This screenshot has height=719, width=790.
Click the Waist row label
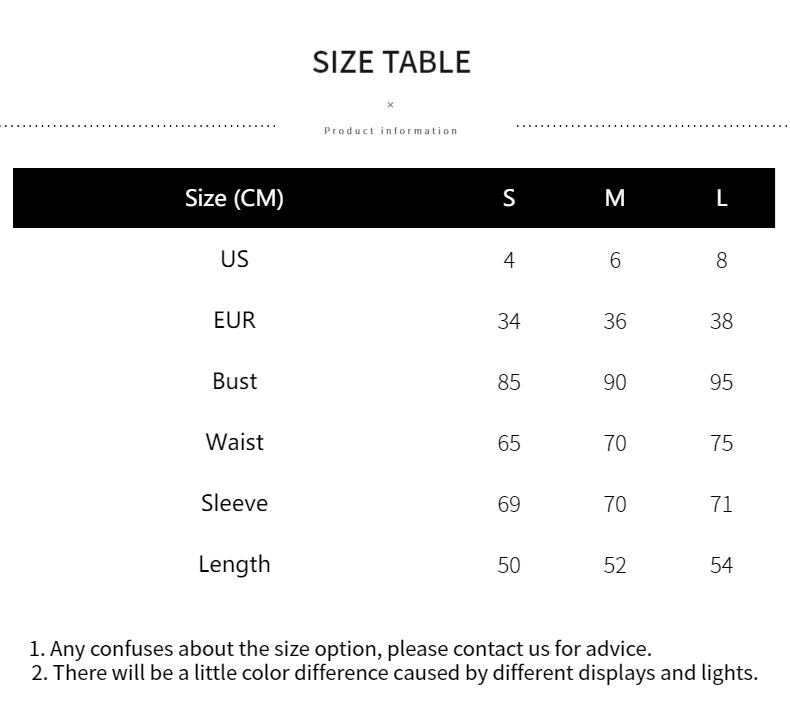point(234,442)
